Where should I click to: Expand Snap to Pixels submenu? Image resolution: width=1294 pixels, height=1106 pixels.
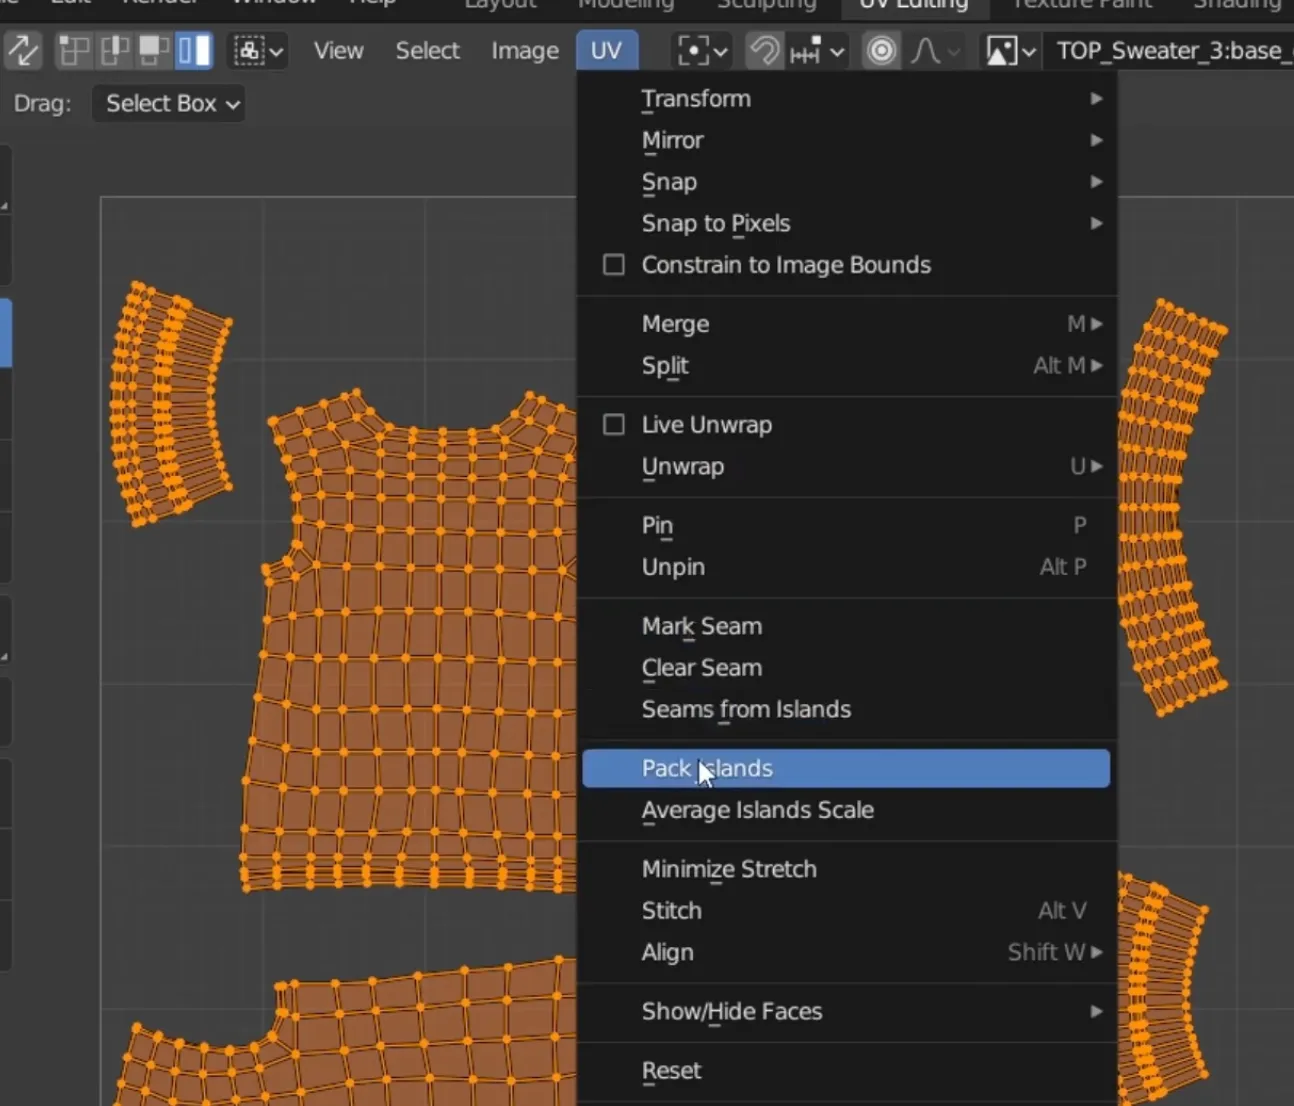point(846,224)
